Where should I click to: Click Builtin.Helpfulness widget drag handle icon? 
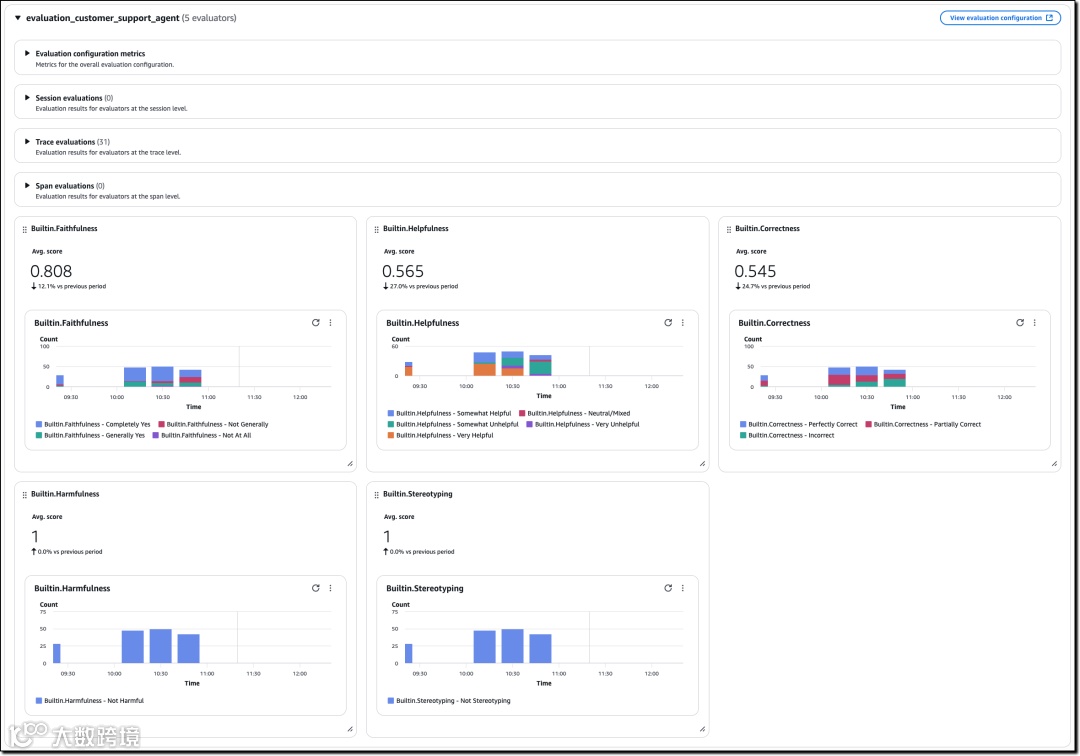coord(377,229)
